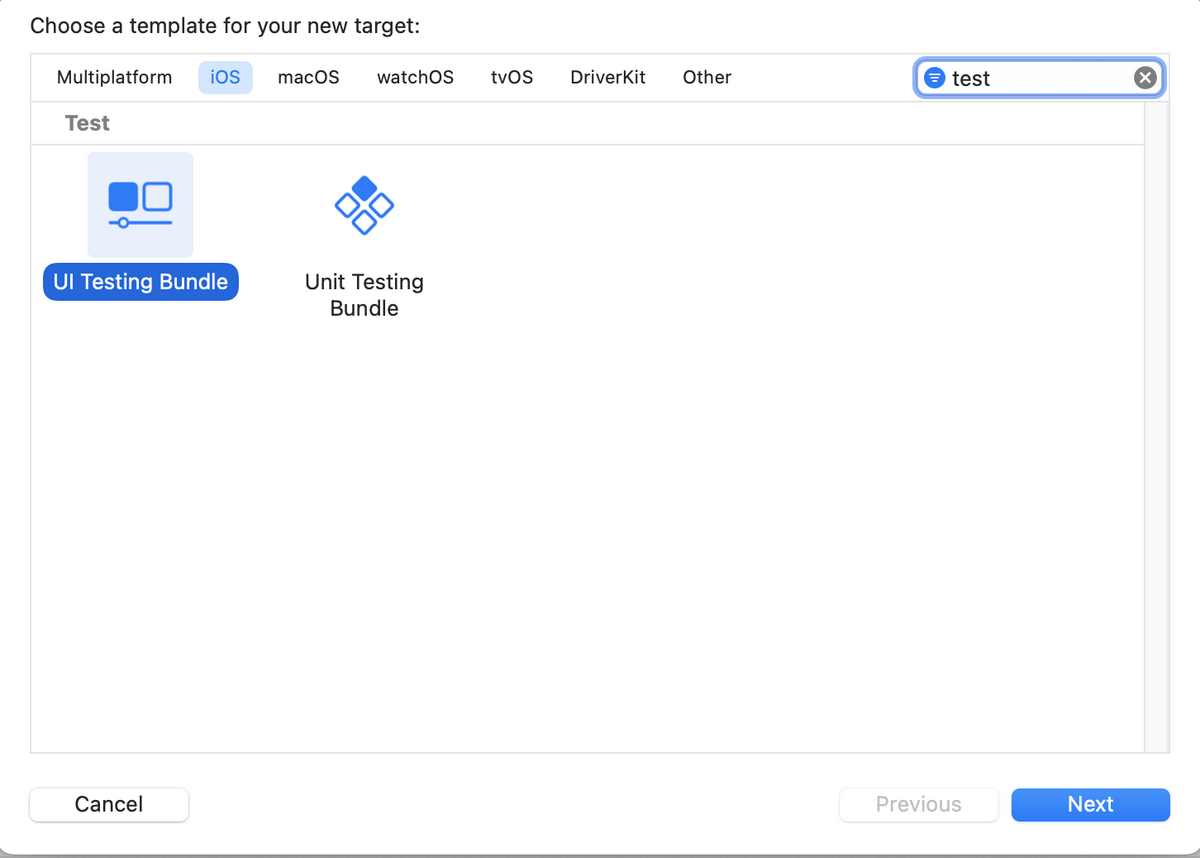This screenshot has width=1200, height=858.
Task: Switch to the DriverKit tab
Action: [x=608, y=77]
